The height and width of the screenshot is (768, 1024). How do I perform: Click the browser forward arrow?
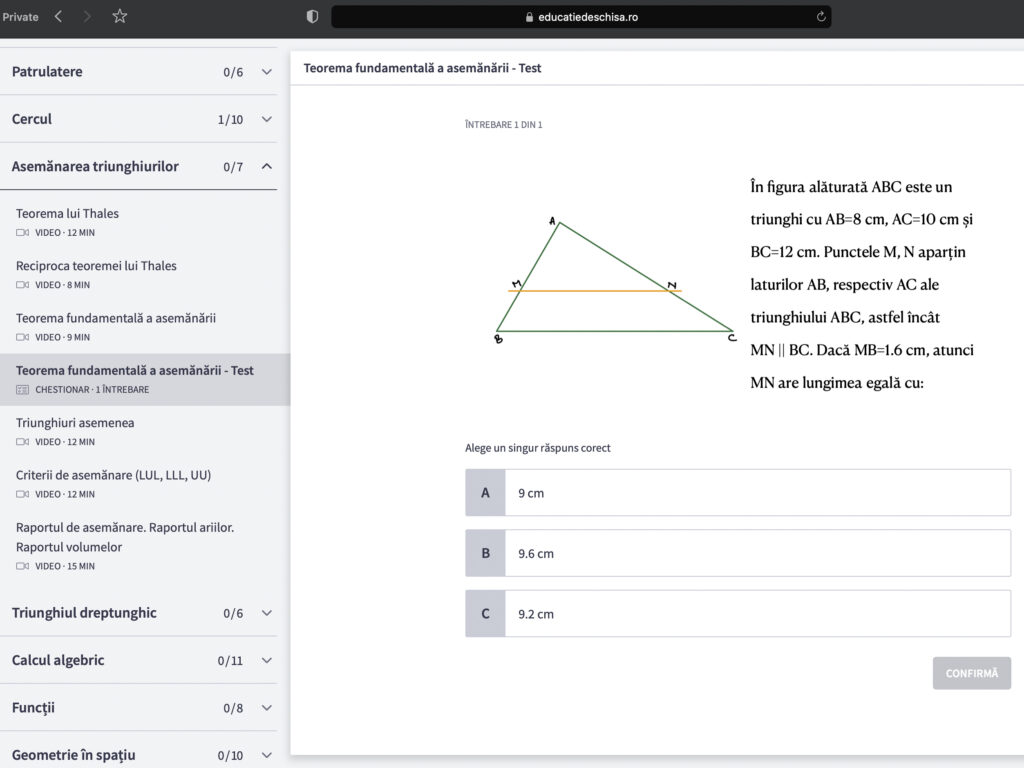pos(87,16)
